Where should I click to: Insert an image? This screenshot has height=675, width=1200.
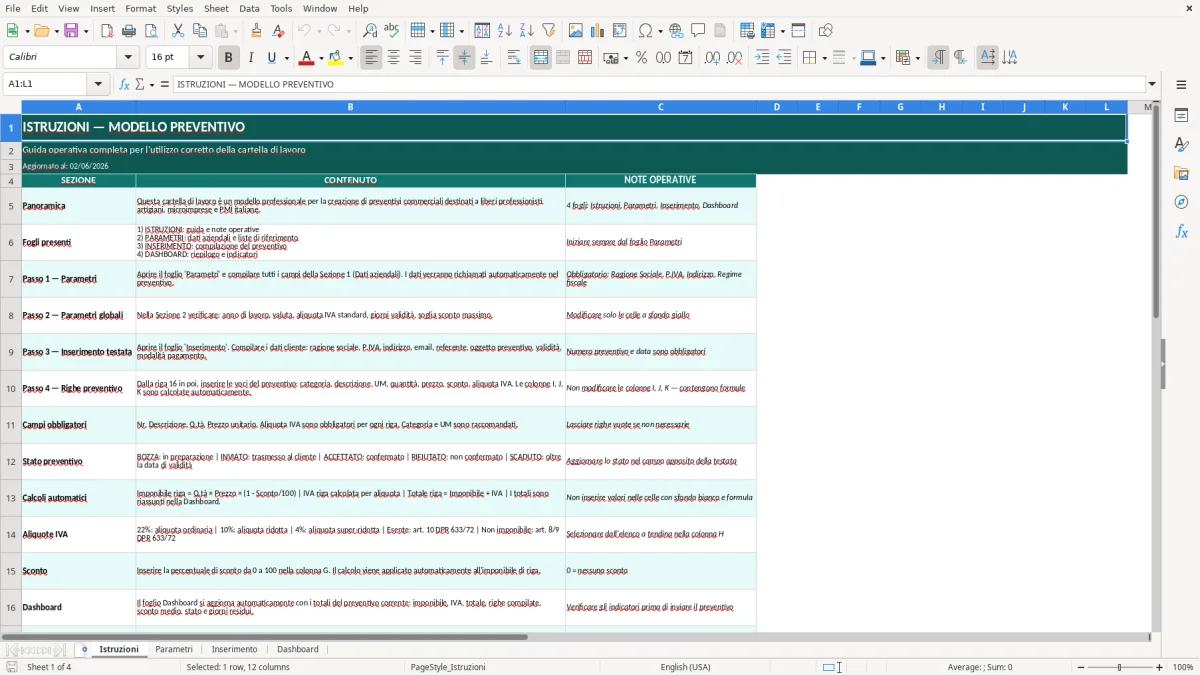coord(576,31)
